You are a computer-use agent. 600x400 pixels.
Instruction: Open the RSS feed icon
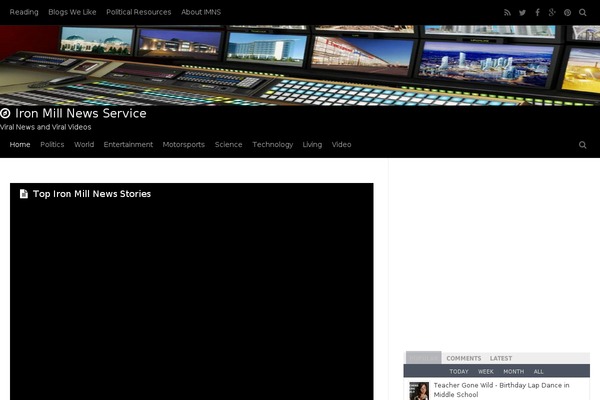click(507, 13)
